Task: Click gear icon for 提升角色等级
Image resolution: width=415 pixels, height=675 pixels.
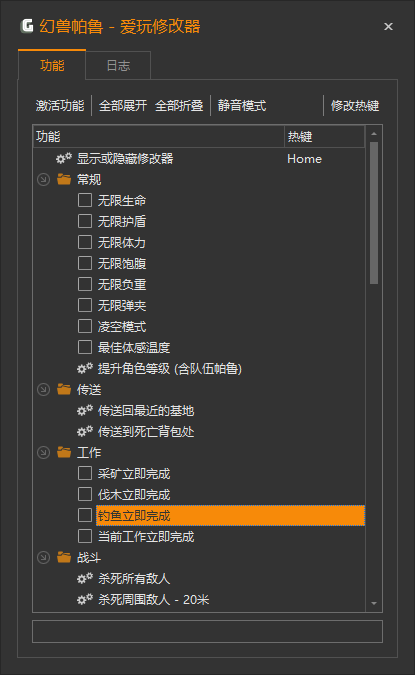Action: (x=85, y=368)
